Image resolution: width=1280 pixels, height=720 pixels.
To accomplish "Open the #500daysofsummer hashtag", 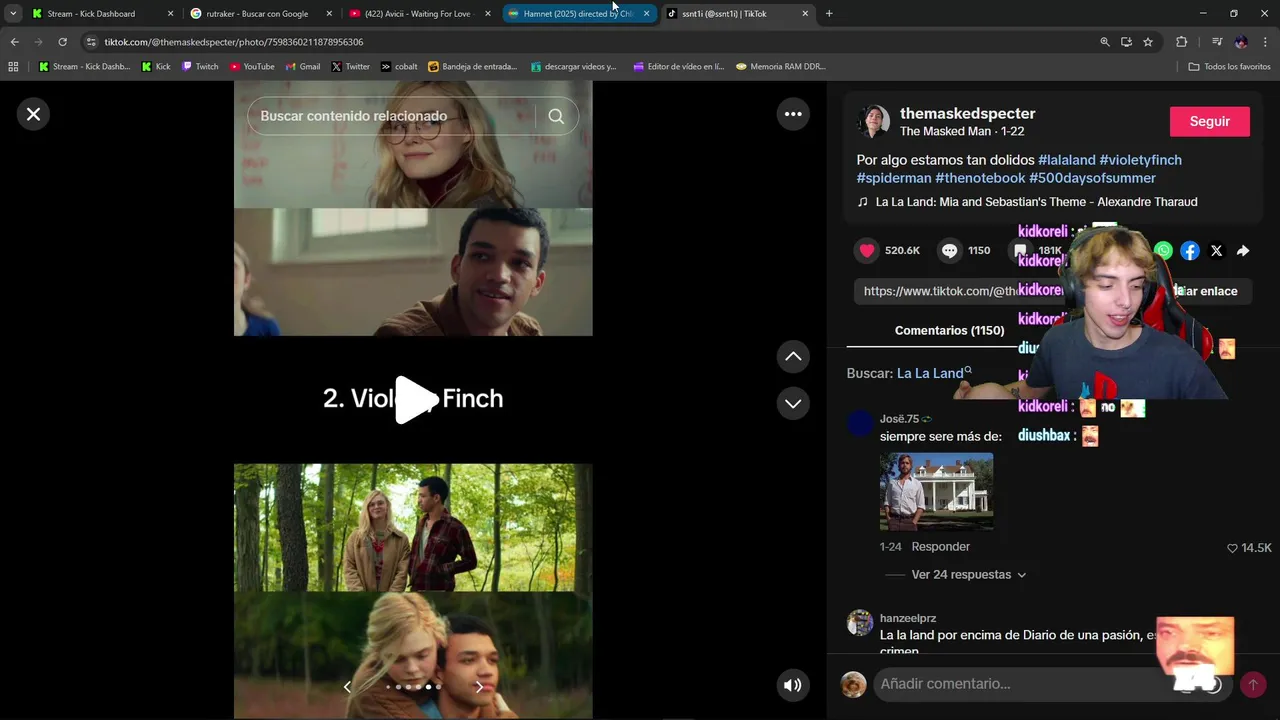I will pyautogui.click(x=1092, y=178).
